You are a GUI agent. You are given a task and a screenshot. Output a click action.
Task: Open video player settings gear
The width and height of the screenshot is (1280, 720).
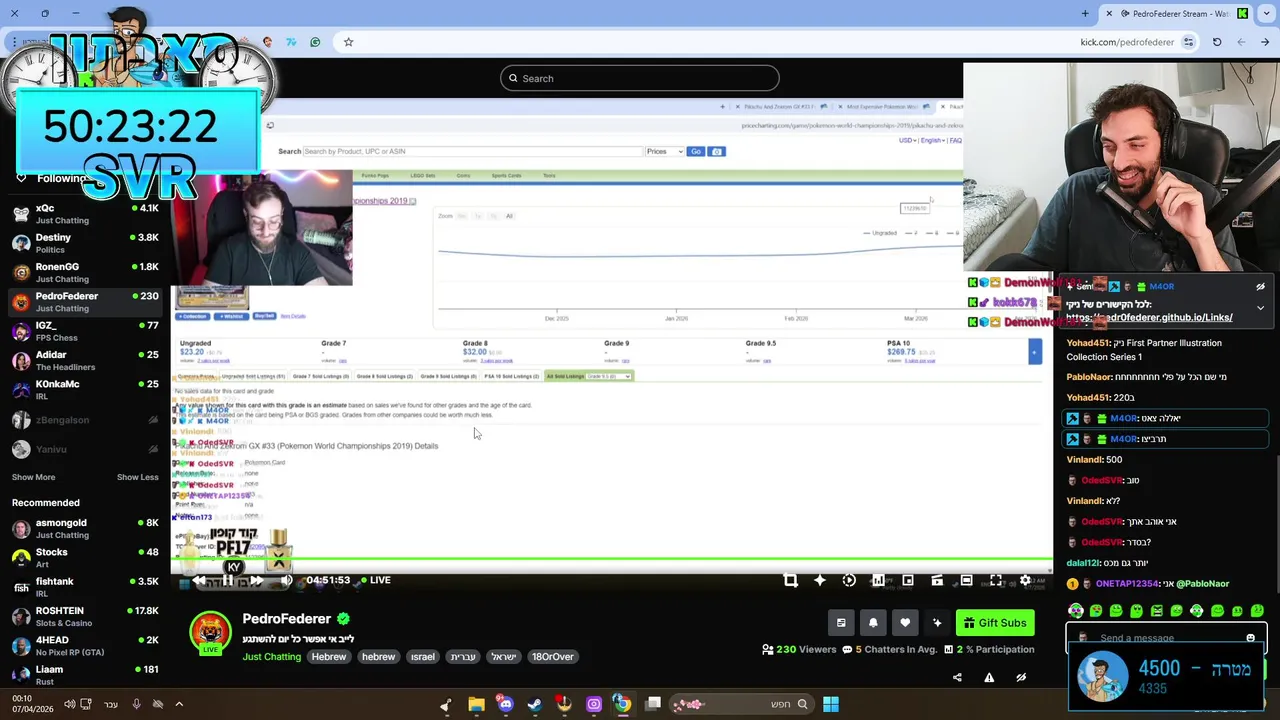(x=1025, y=580)
